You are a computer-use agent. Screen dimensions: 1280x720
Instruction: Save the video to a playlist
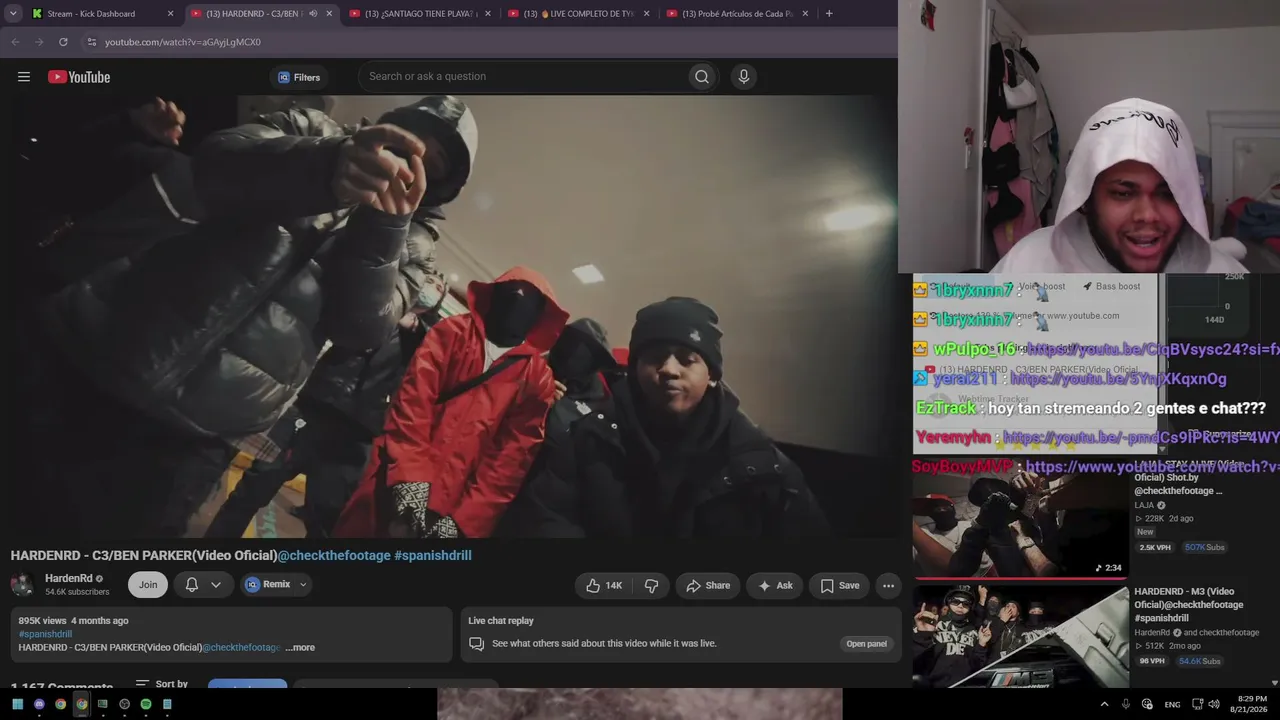tap(839, 586)
